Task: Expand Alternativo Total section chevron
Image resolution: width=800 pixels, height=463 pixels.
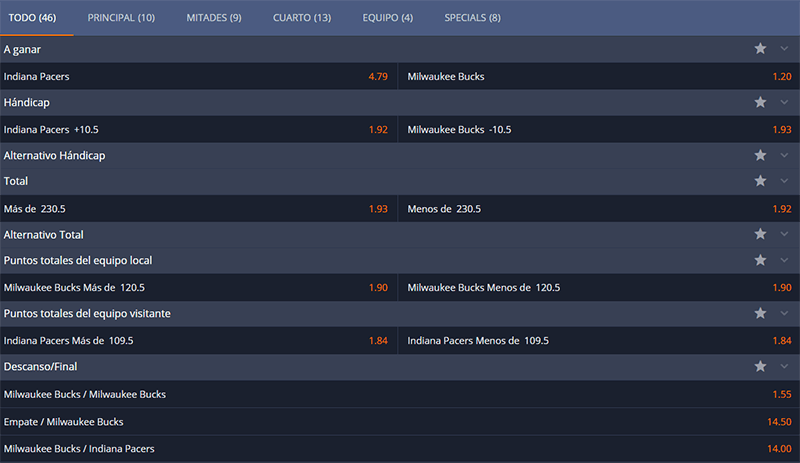Action: click(x=784, y=234)
